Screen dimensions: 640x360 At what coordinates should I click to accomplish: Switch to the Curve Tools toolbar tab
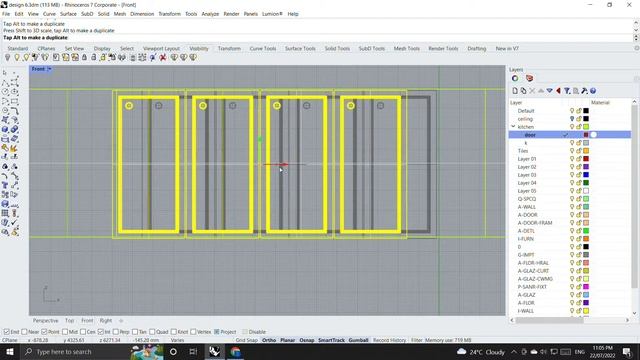click(263, 48)
